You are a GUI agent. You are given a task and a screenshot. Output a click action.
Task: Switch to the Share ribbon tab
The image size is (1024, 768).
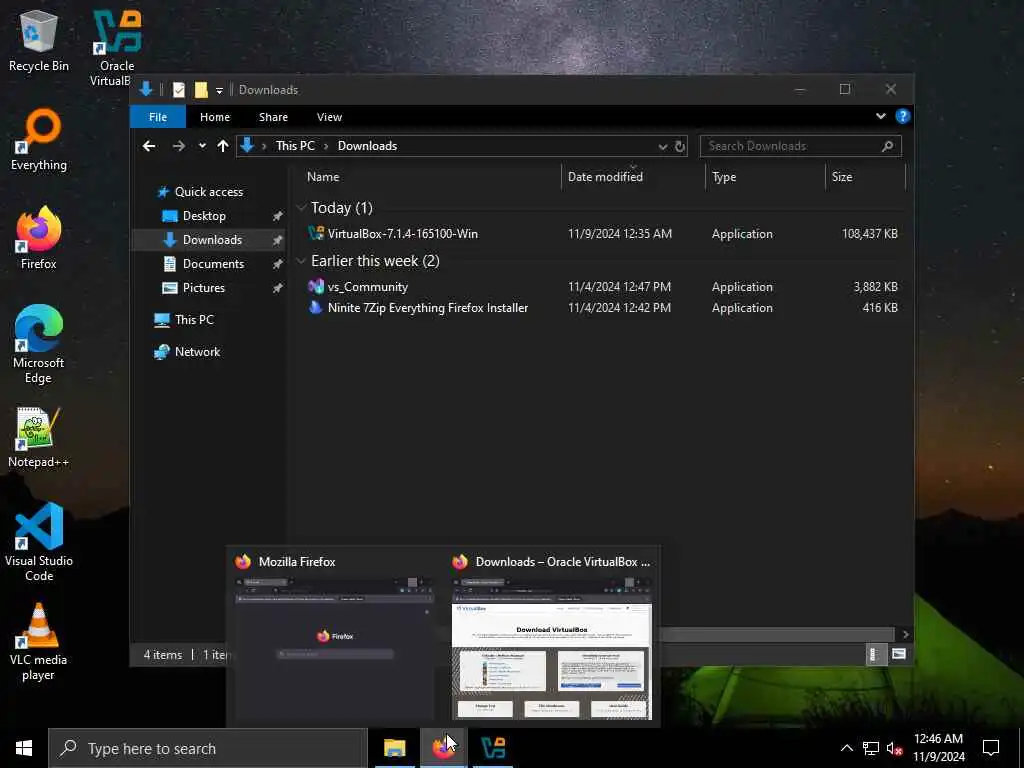coord(273,117)
